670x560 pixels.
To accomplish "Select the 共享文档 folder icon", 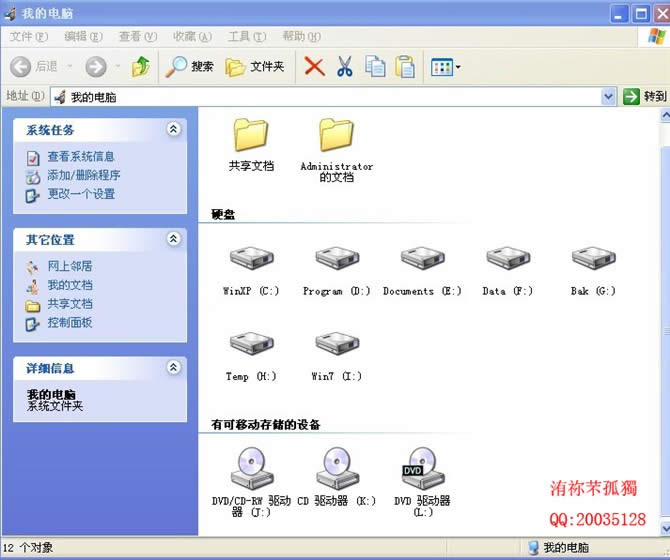I will (251, 135).
